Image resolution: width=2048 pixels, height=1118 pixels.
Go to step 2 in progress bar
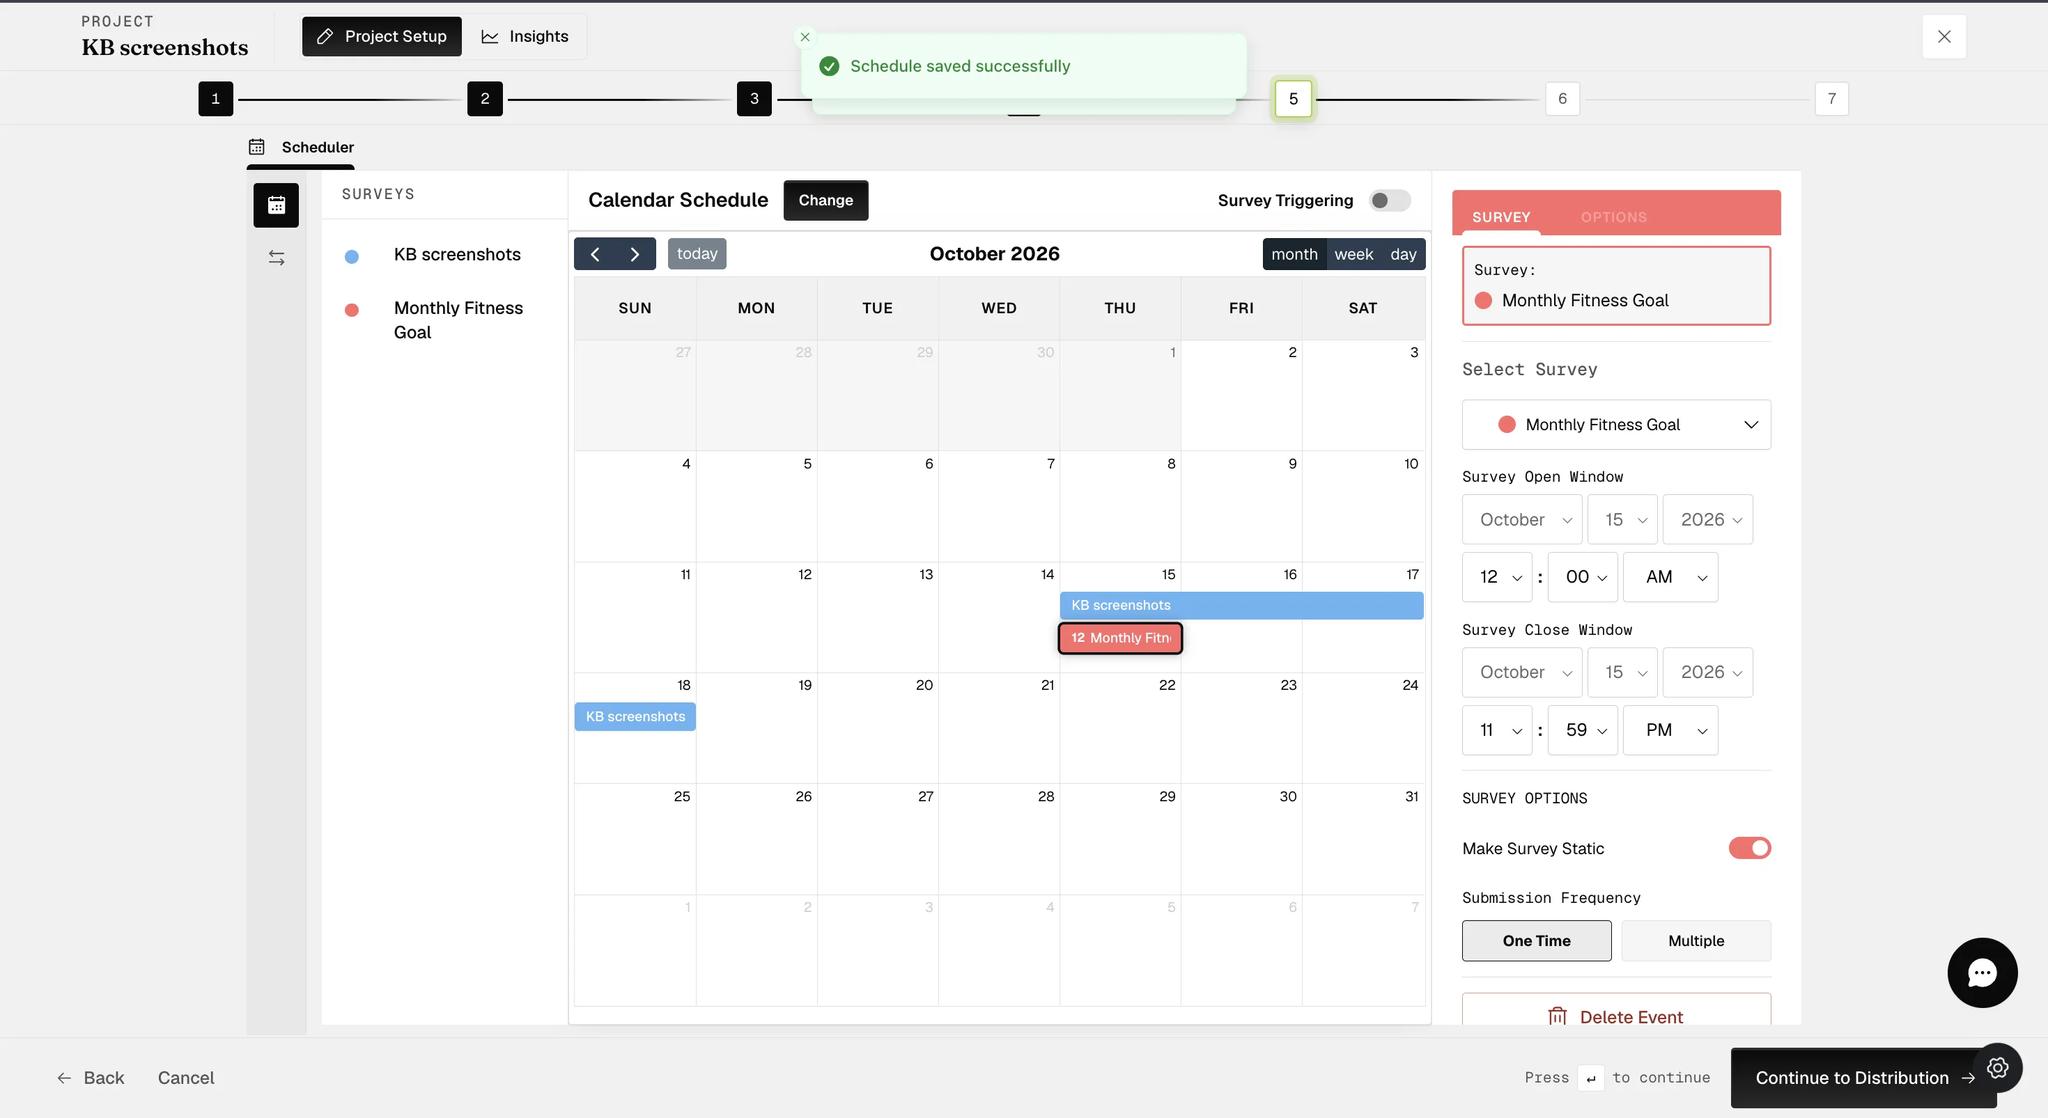[x=485, y=99]
